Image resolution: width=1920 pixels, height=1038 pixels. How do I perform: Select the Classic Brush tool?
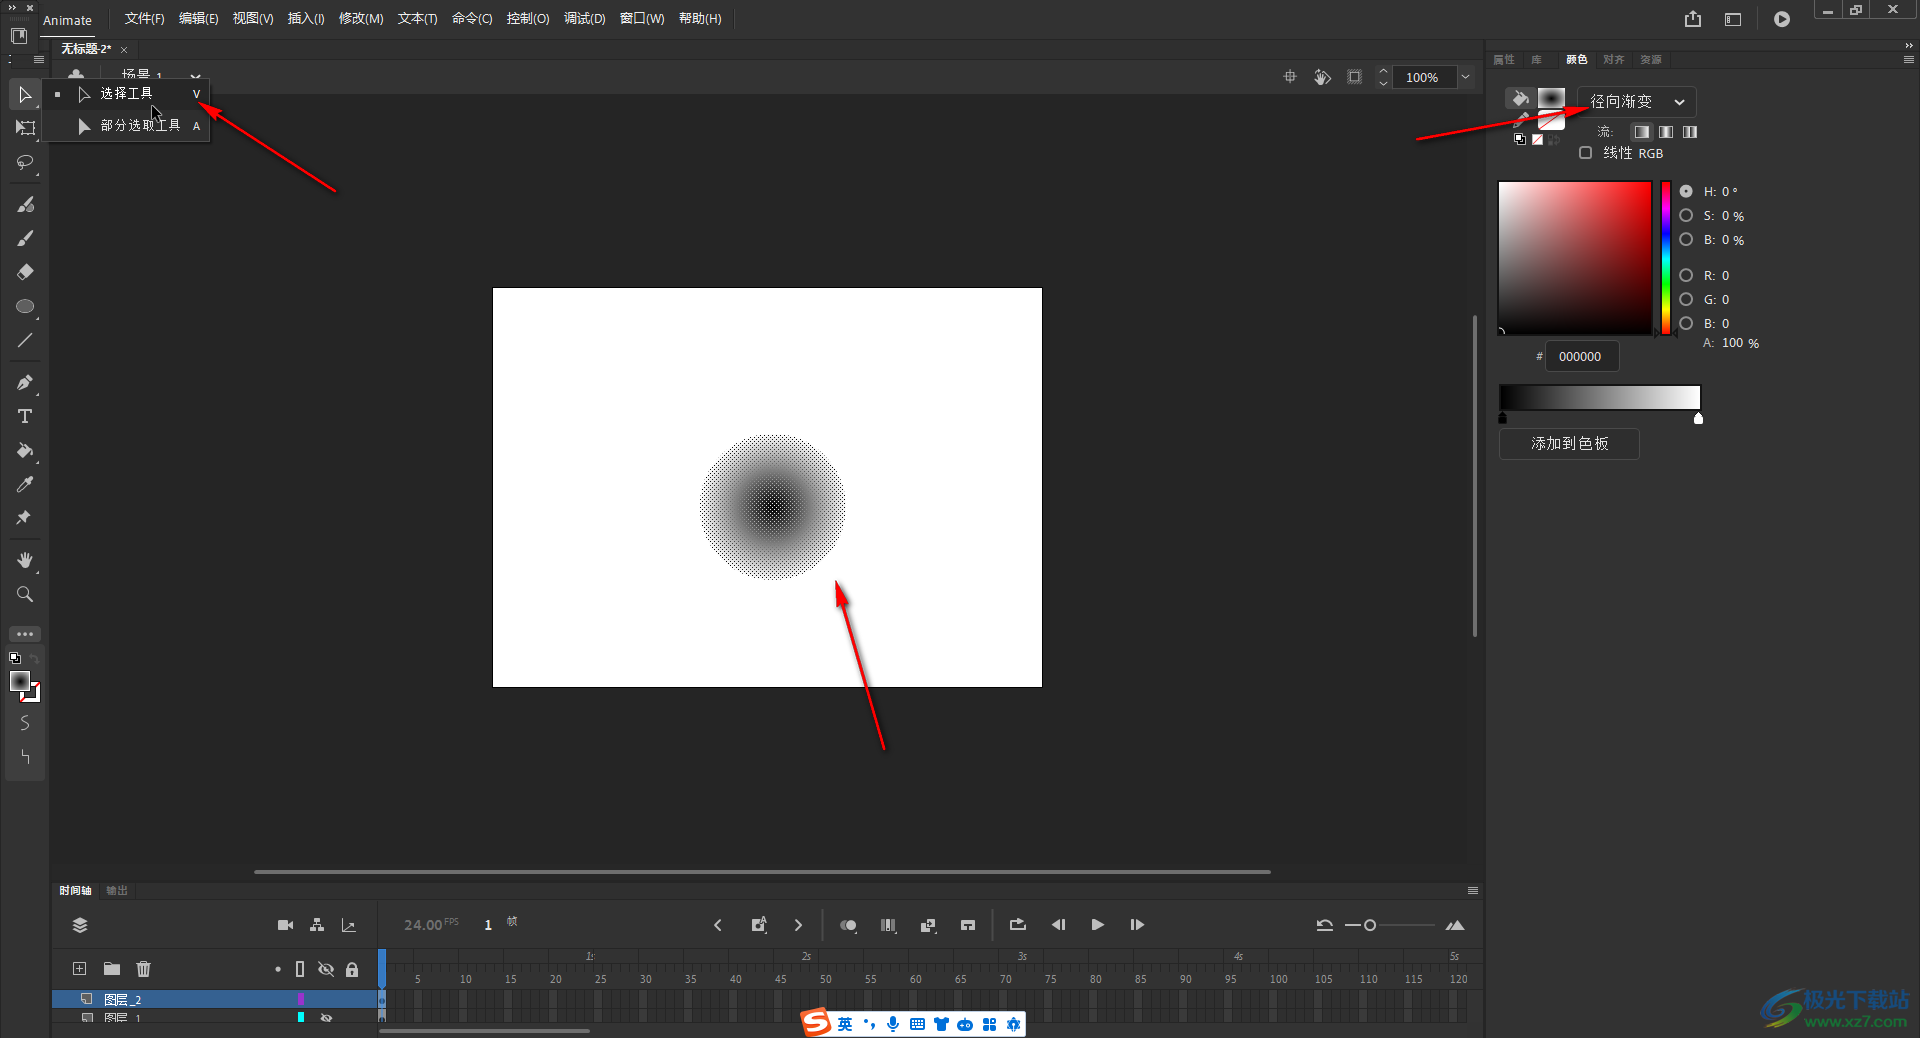click(x=25, y=238)
